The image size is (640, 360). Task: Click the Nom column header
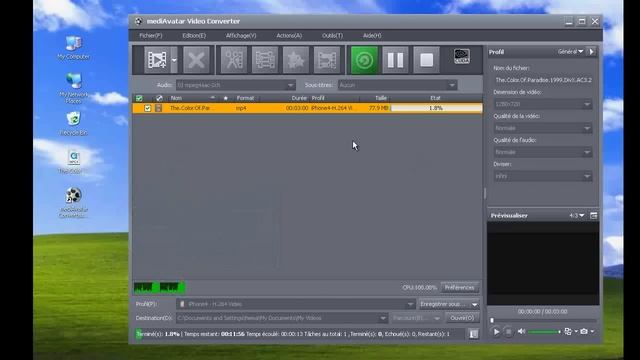pyautogui.click(x=176, y=98)
